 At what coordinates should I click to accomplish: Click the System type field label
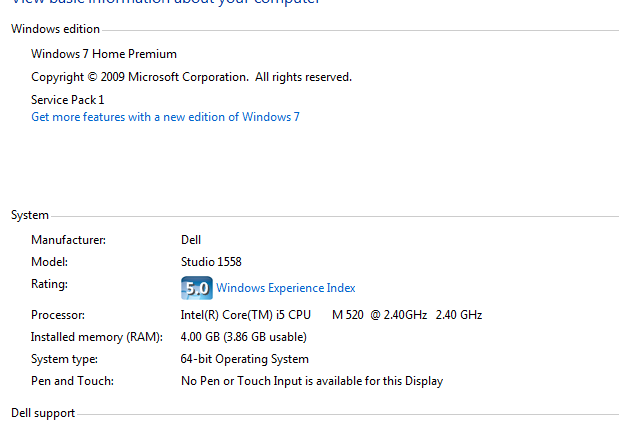[x=64, y=359]
